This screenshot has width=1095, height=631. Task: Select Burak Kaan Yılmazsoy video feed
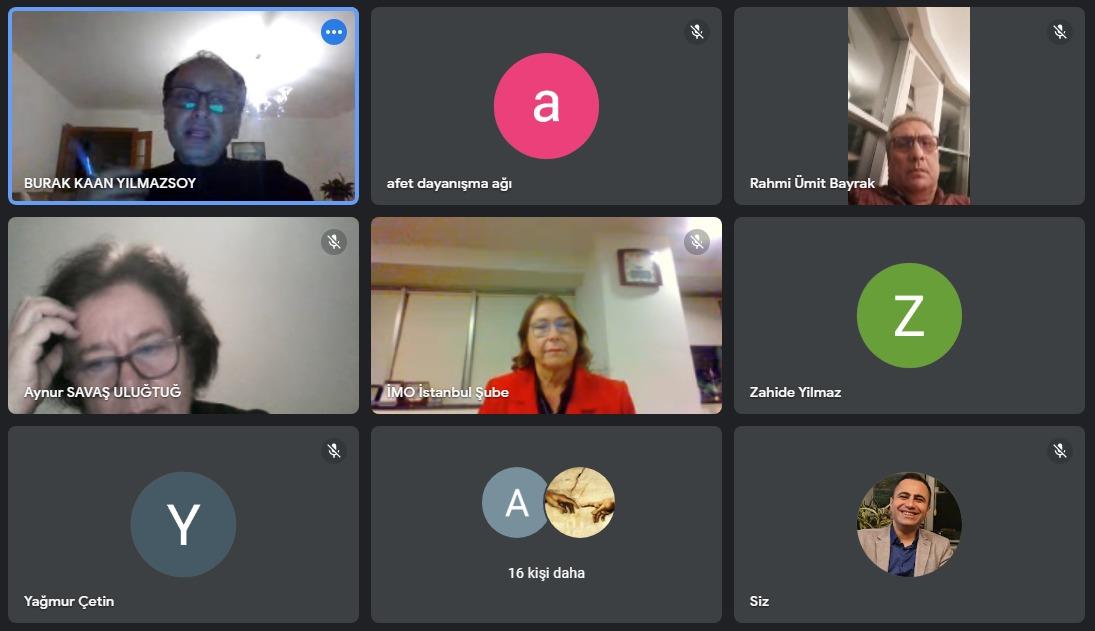click(183, 106)
